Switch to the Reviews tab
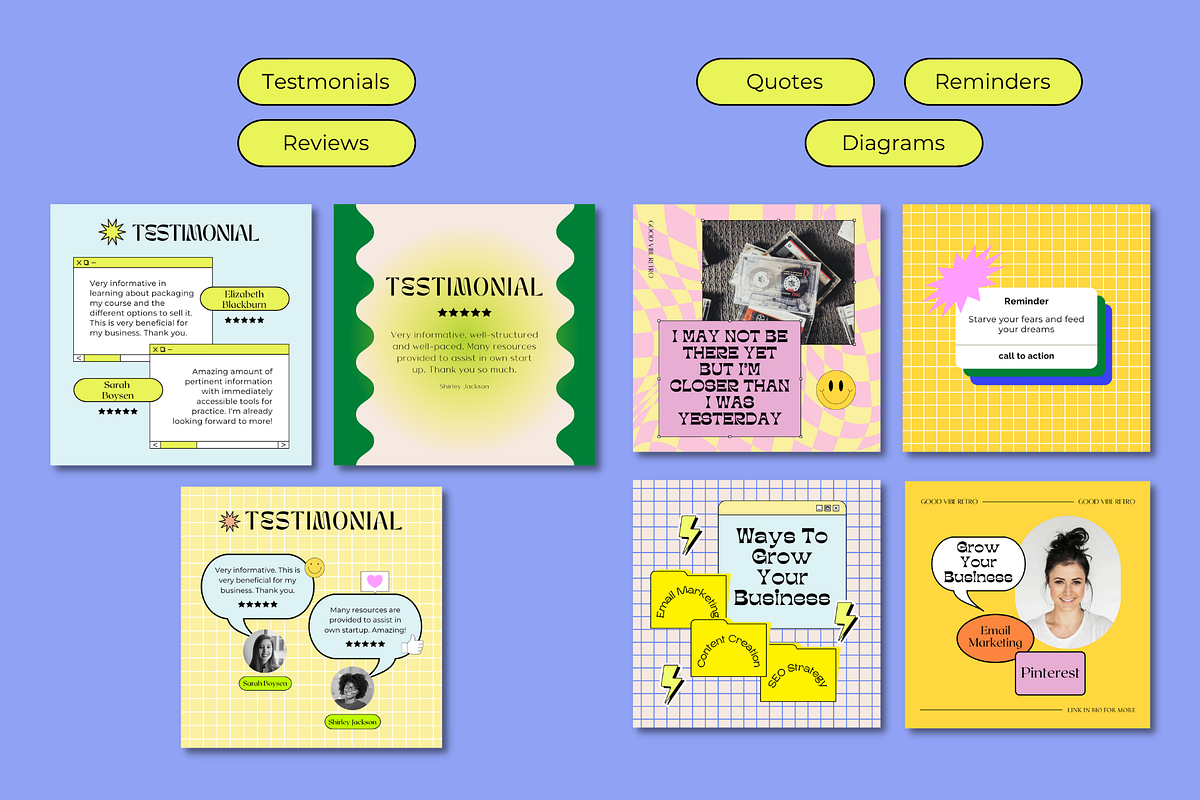Image resolution: width=1200 pixels, height=800 pixels. [326, 143]
